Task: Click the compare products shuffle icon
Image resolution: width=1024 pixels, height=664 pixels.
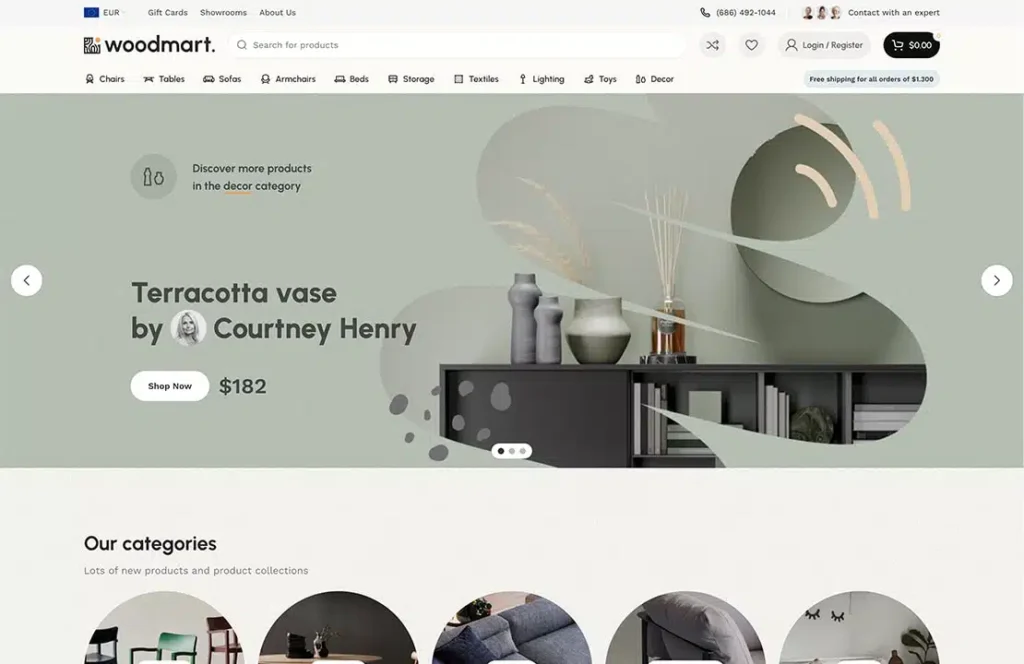Action: [712, 45]
